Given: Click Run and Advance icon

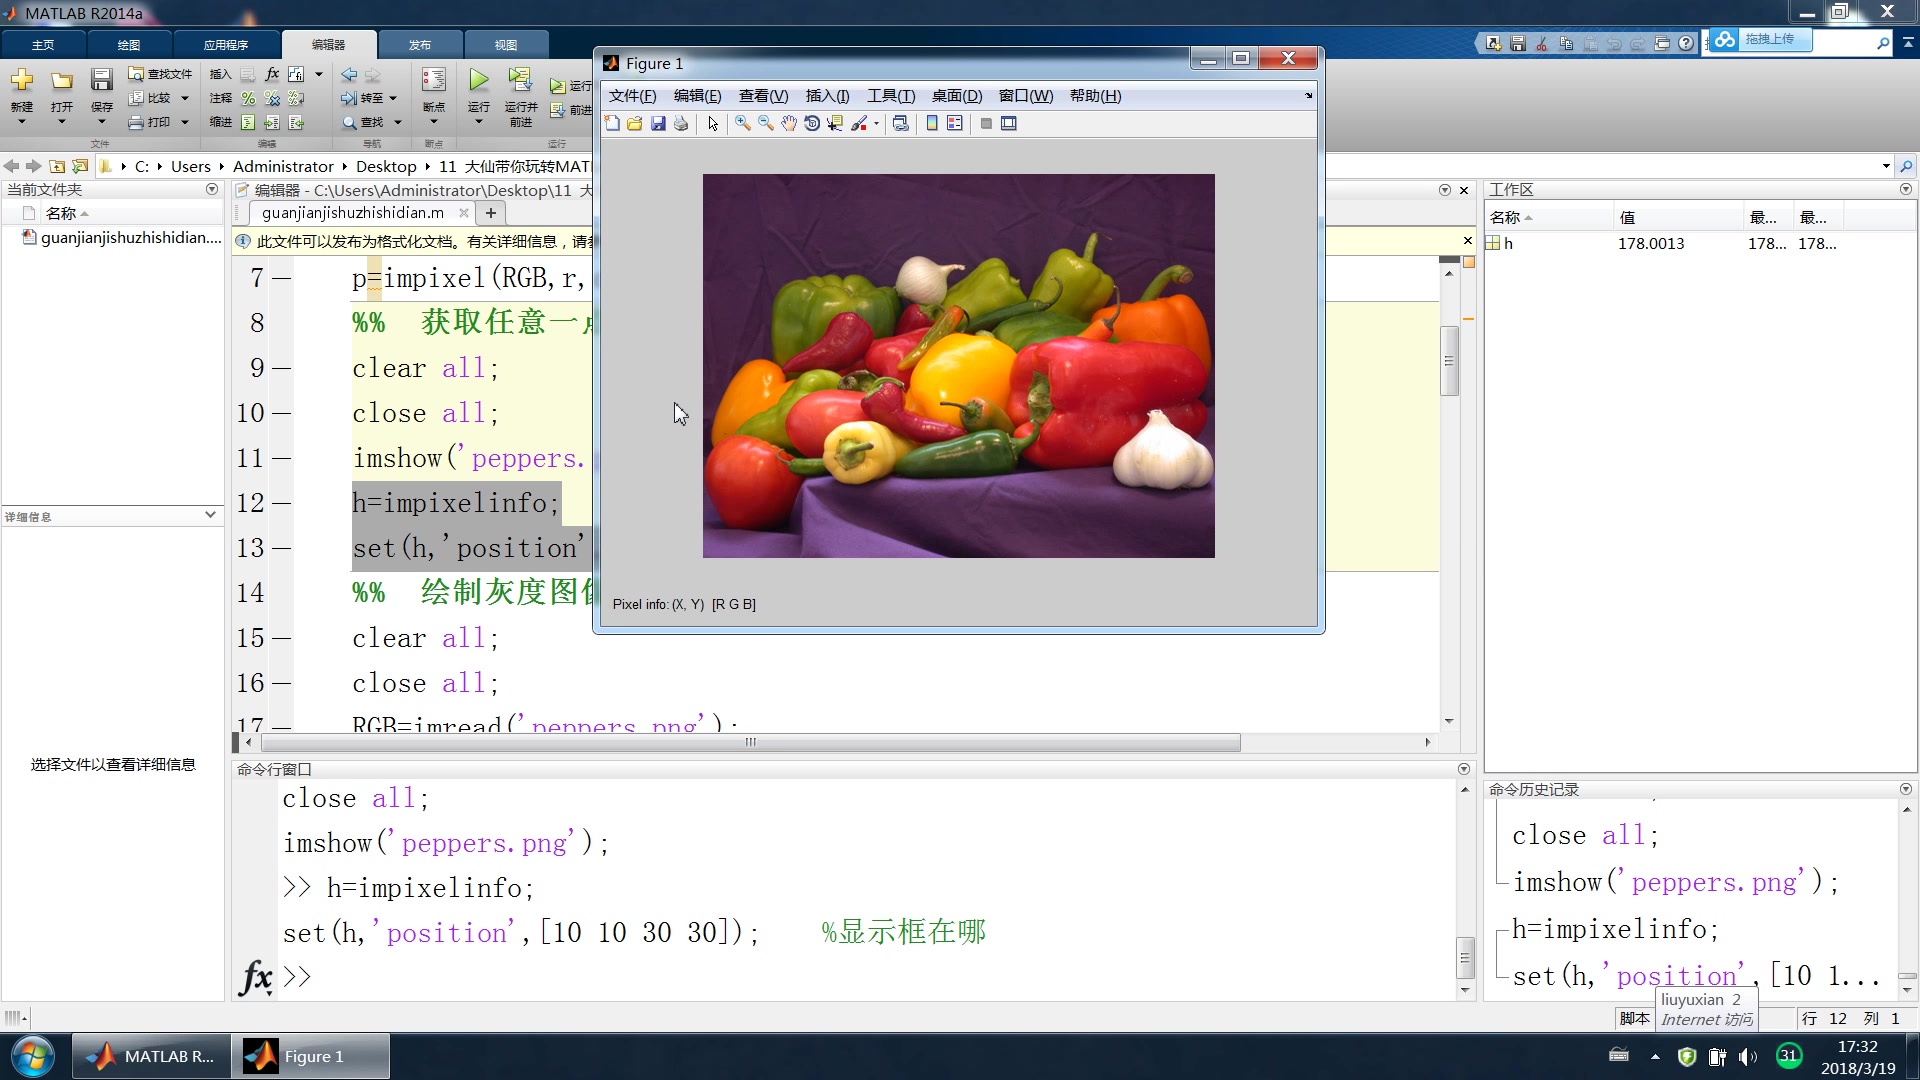Looking at the screenshot, I should tap(520, 80).
